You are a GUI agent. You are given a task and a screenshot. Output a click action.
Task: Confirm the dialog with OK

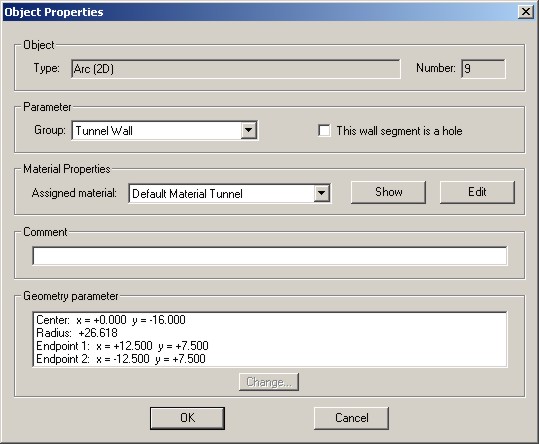tap(187, 418)
